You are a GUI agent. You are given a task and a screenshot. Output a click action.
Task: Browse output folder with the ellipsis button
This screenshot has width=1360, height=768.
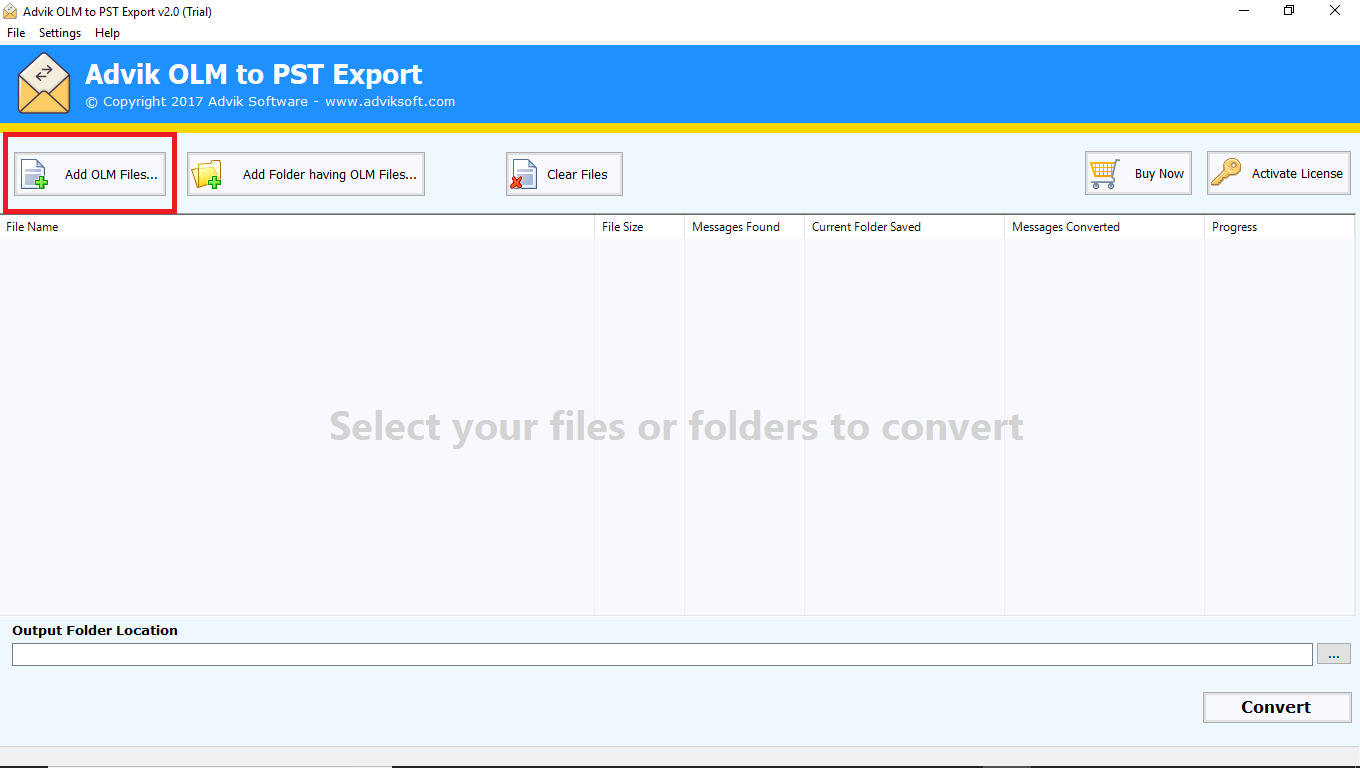click(x=1334, y=654)
